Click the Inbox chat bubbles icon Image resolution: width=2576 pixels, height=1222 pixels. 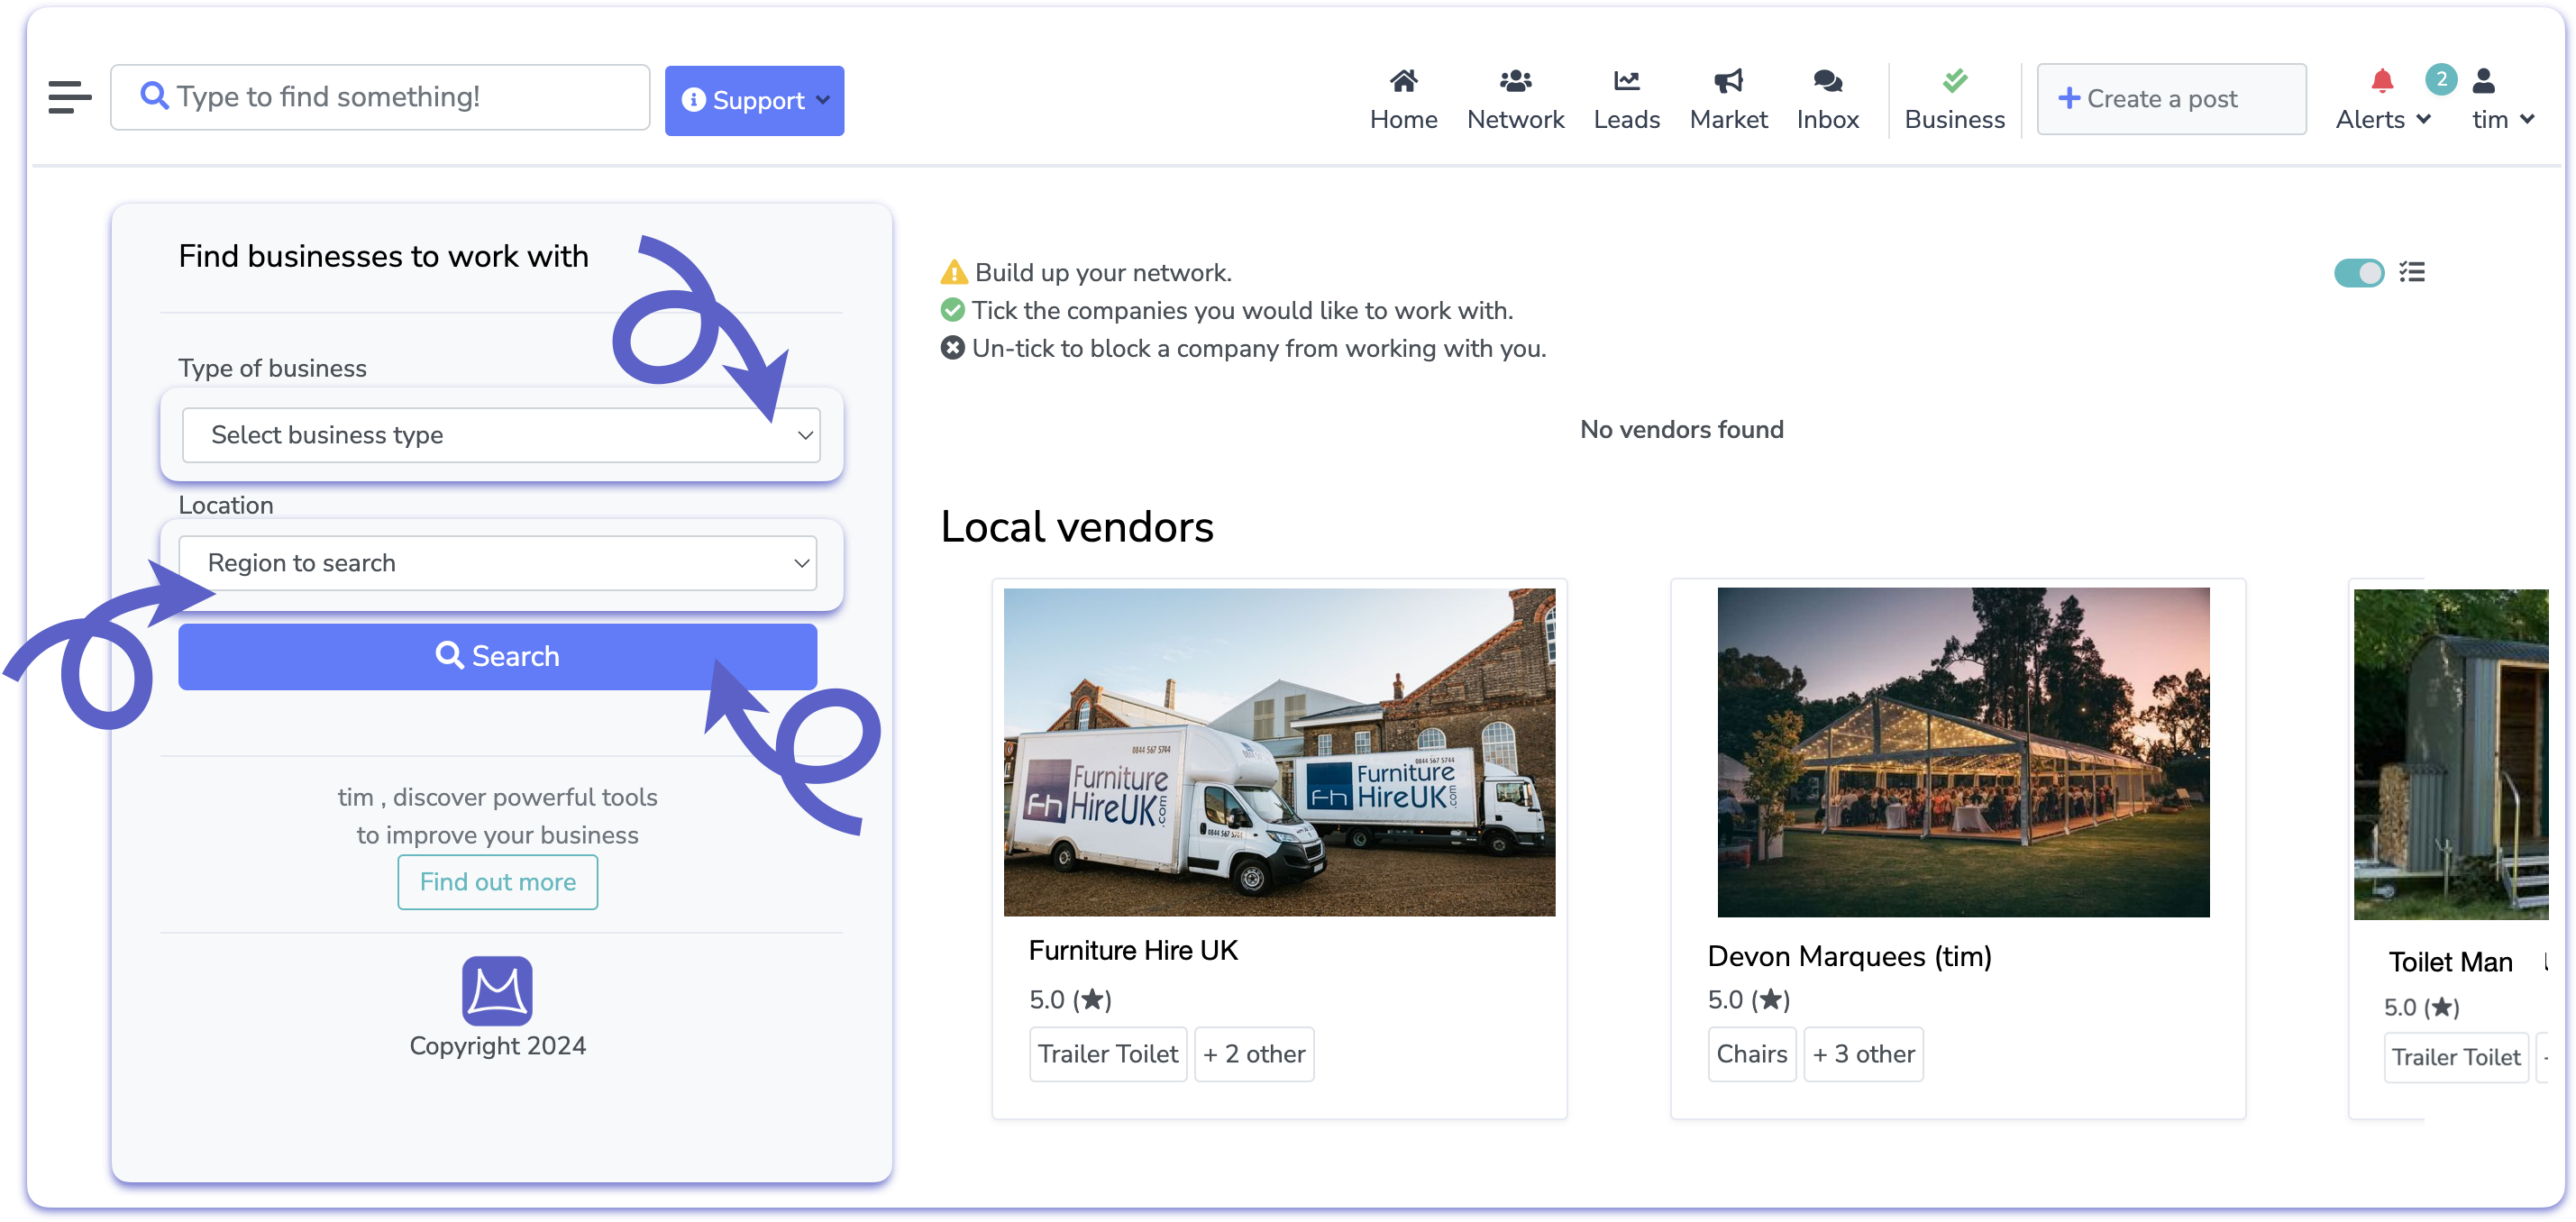point(1827,80)
